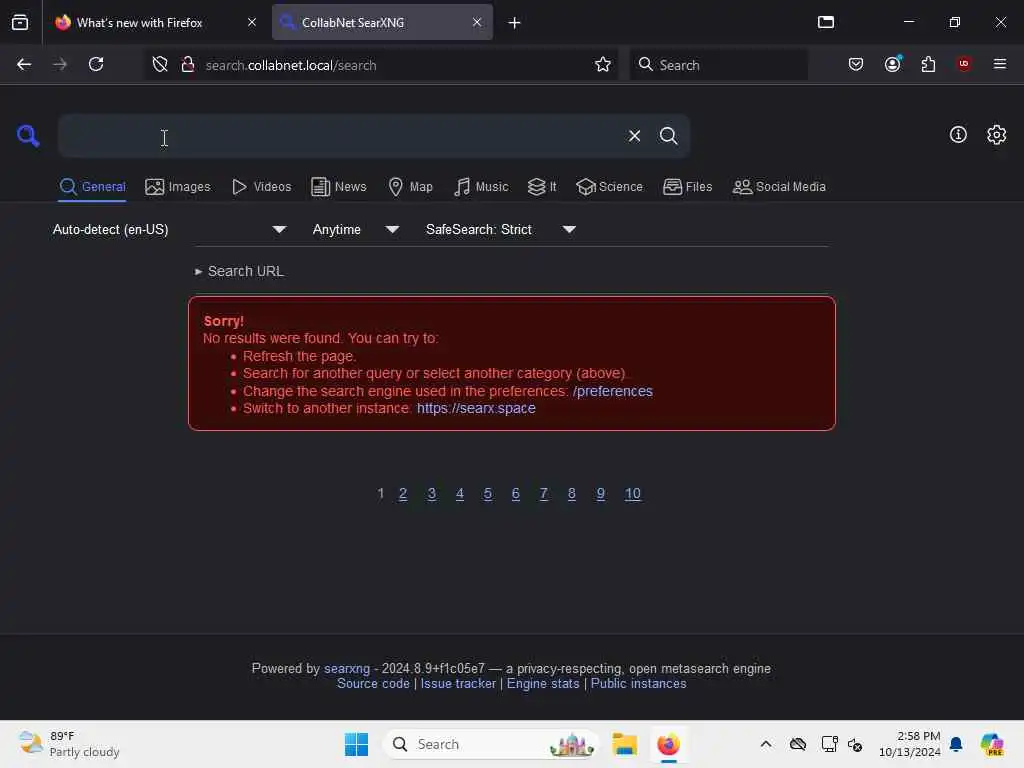Image resolution: width=1024 pixels, height=768 pixels.
Task: Bookmark this page with star icon
Action: pos(603,65)
